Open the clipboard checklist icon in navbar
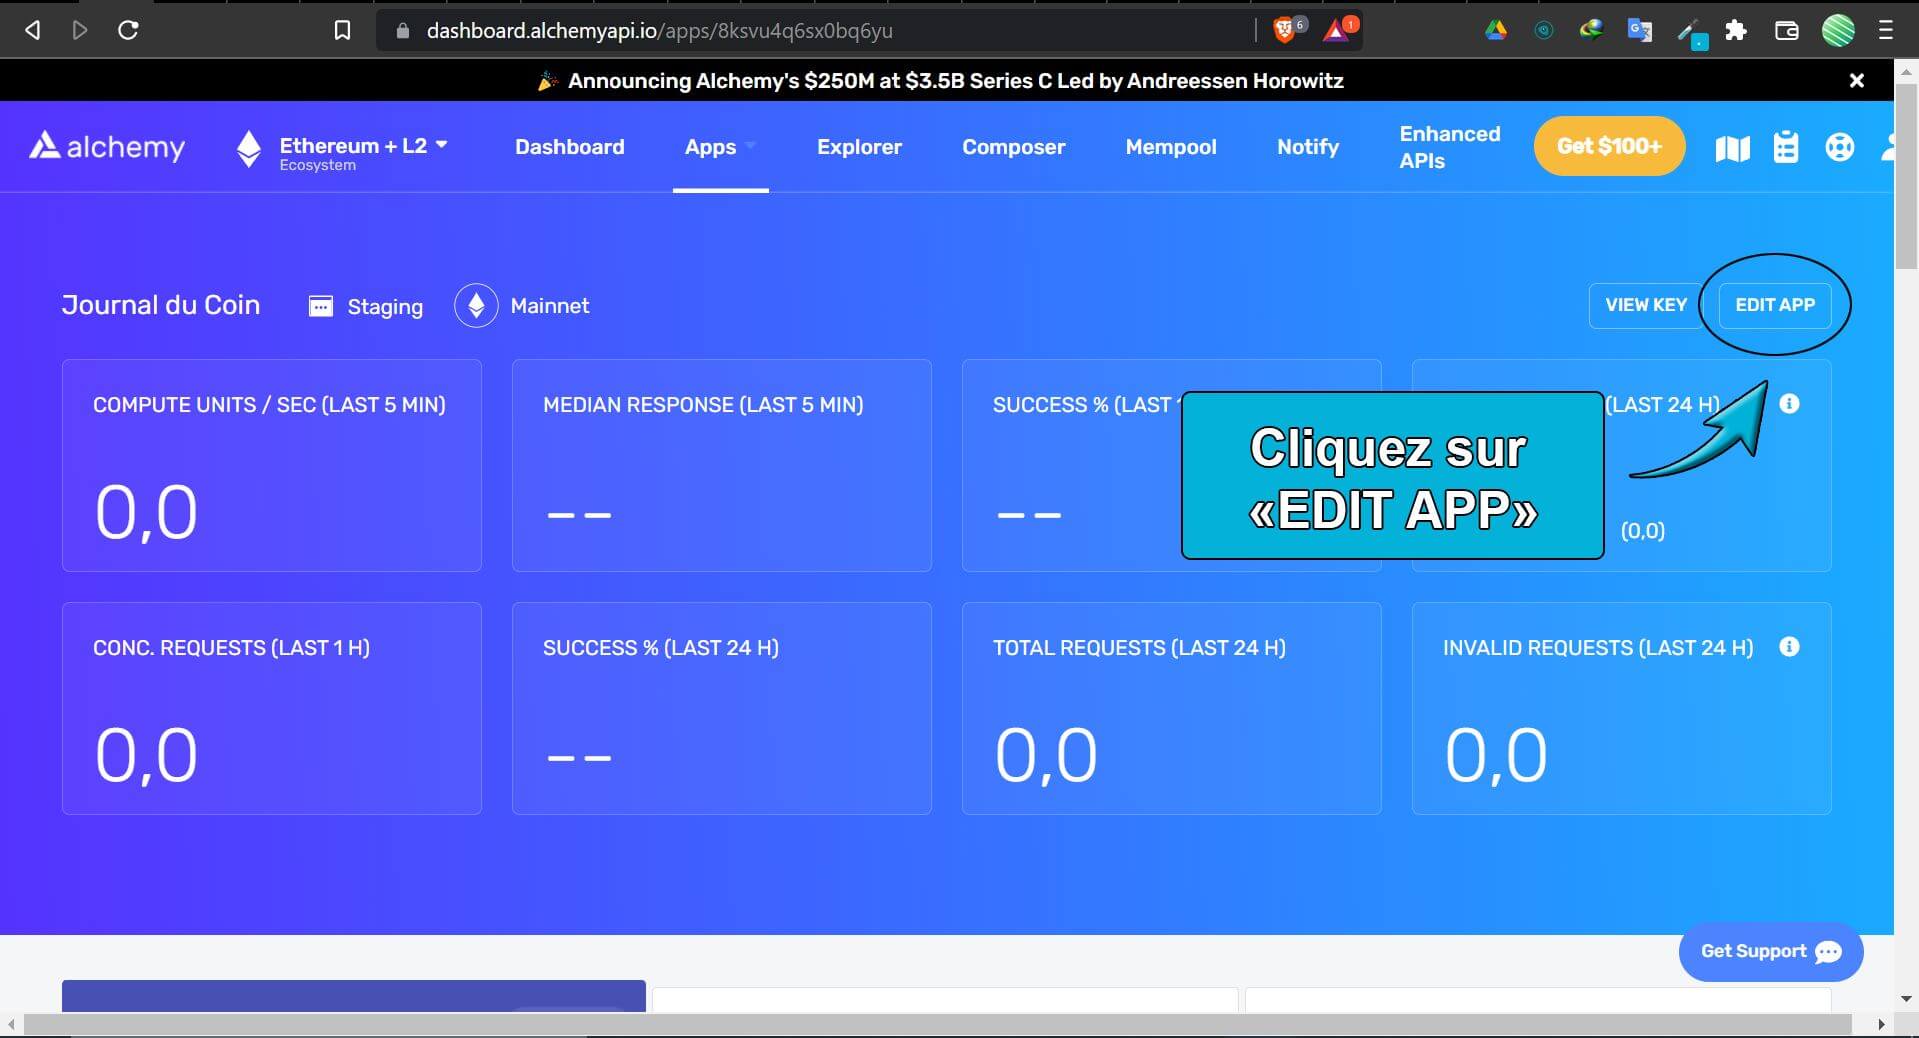Viewport: 1919px width, 1038px height. [1785, 147]
